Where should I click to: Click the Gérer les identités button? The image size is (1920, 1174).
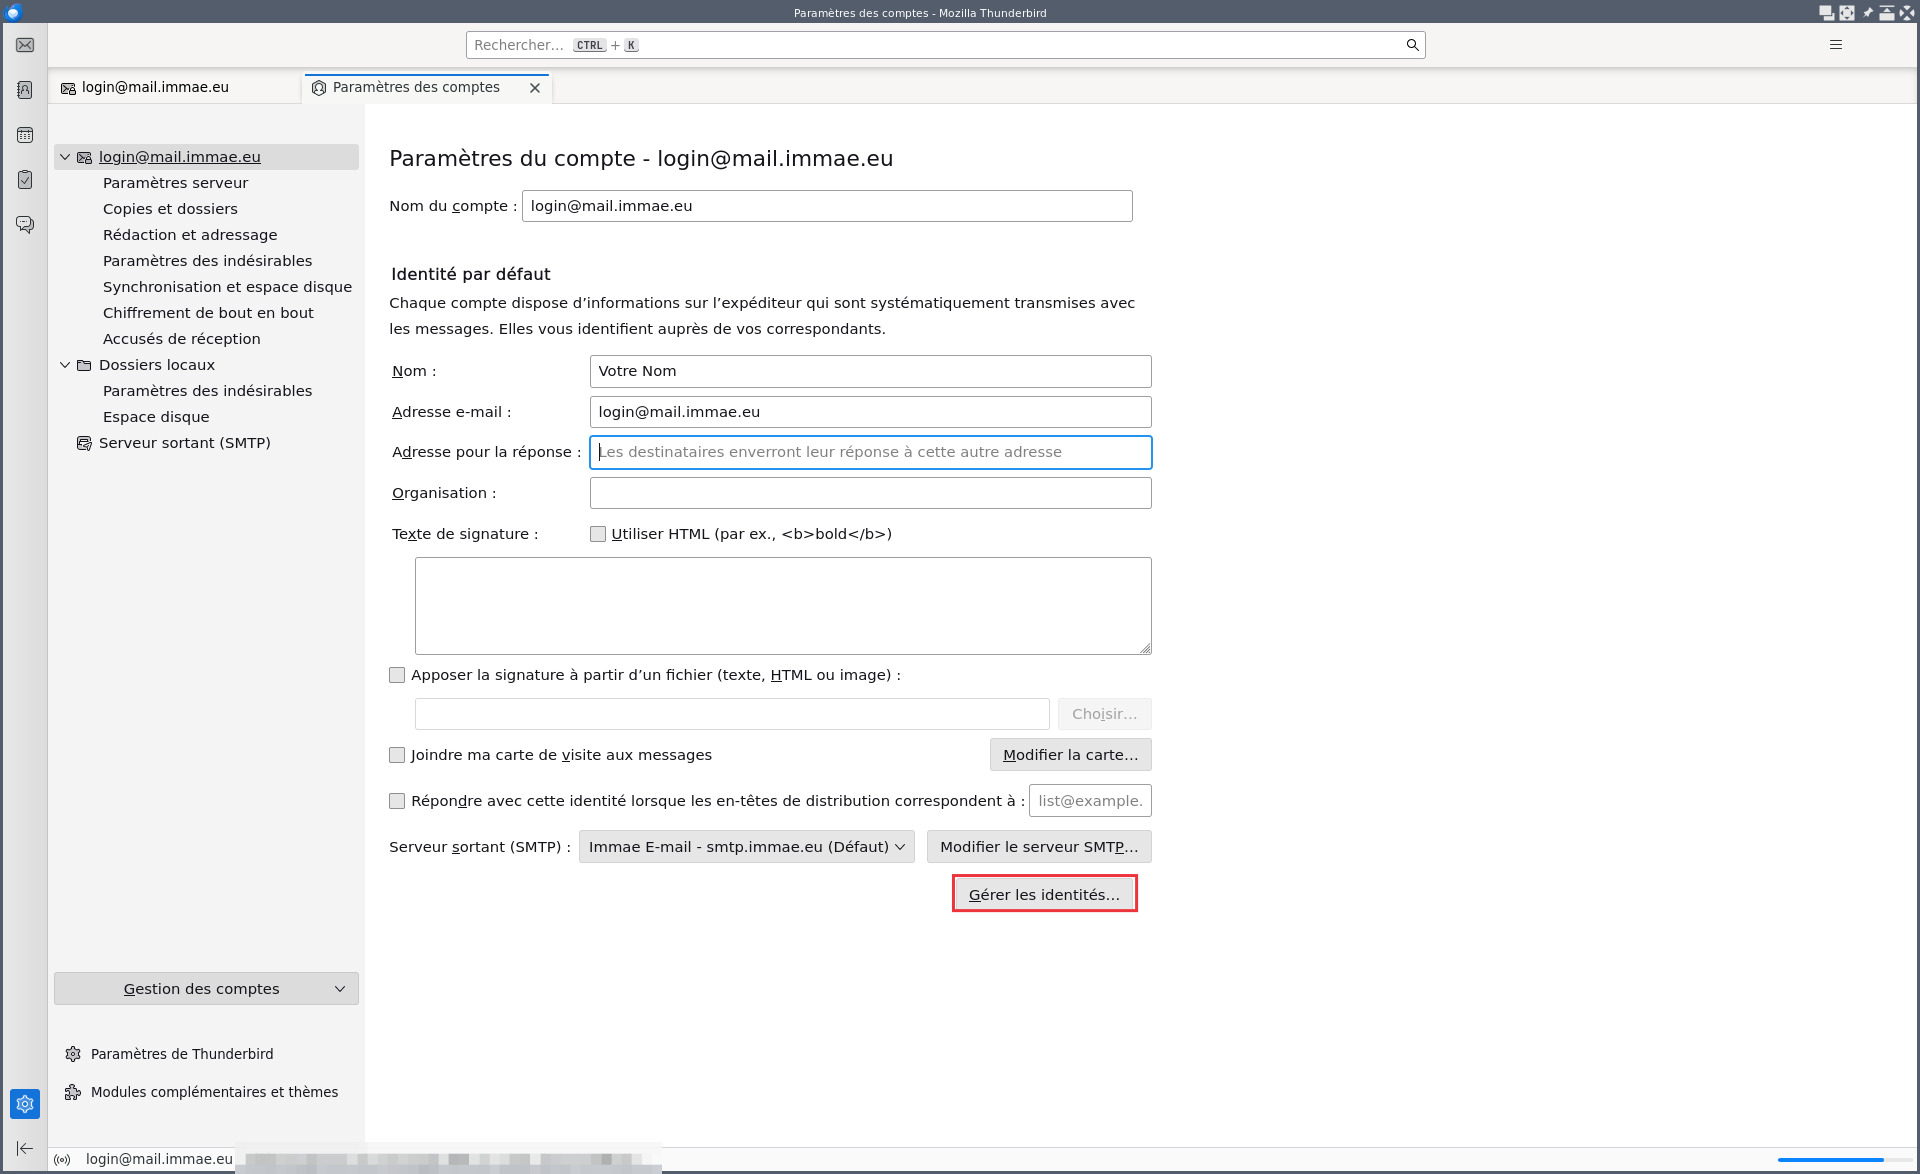coord(1044,894)
